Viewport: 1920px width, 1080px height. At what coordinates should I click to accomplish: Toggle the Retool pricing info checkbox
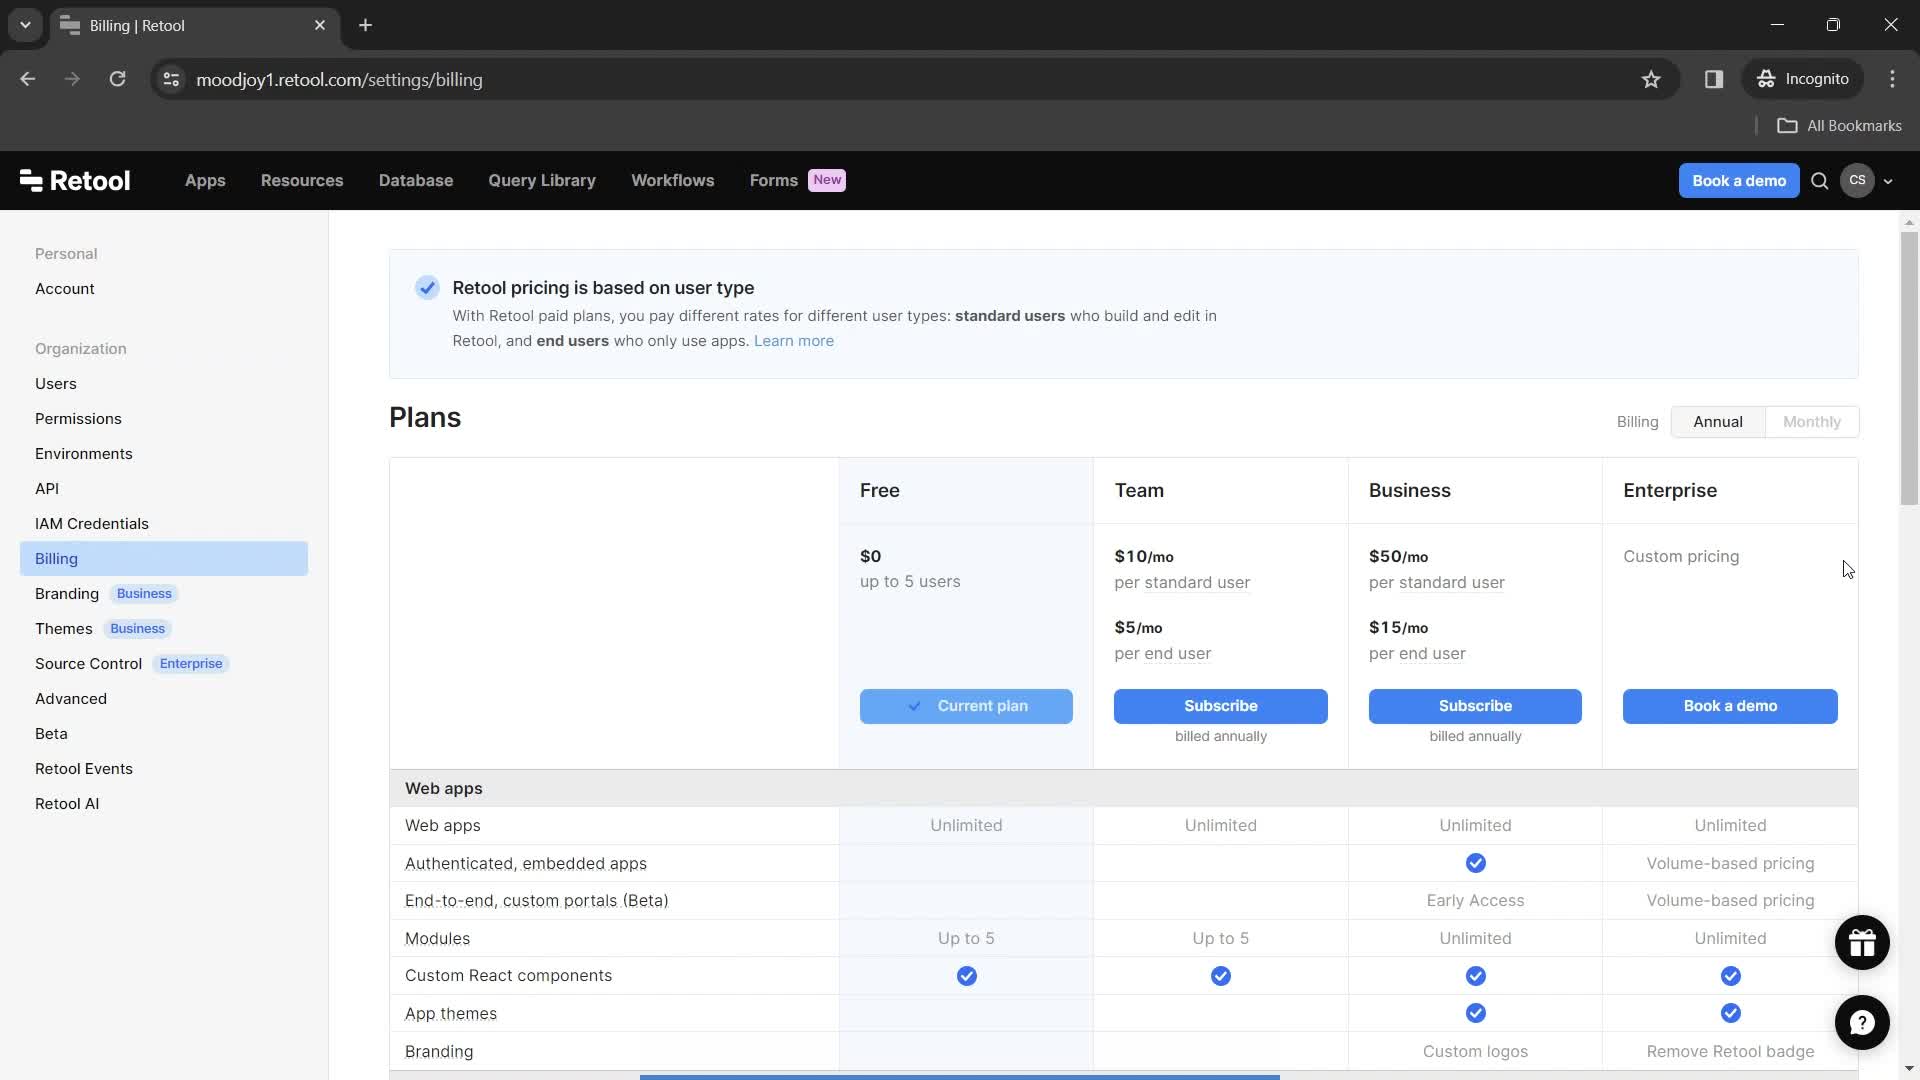(427, 287)
